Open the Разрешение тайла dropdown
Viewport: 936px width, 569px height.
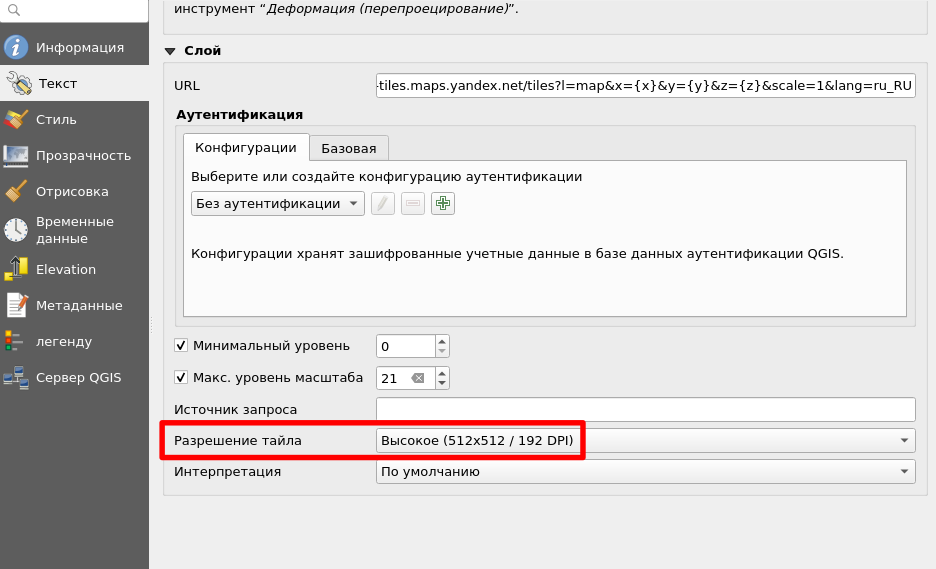click(x=645, y=441)
